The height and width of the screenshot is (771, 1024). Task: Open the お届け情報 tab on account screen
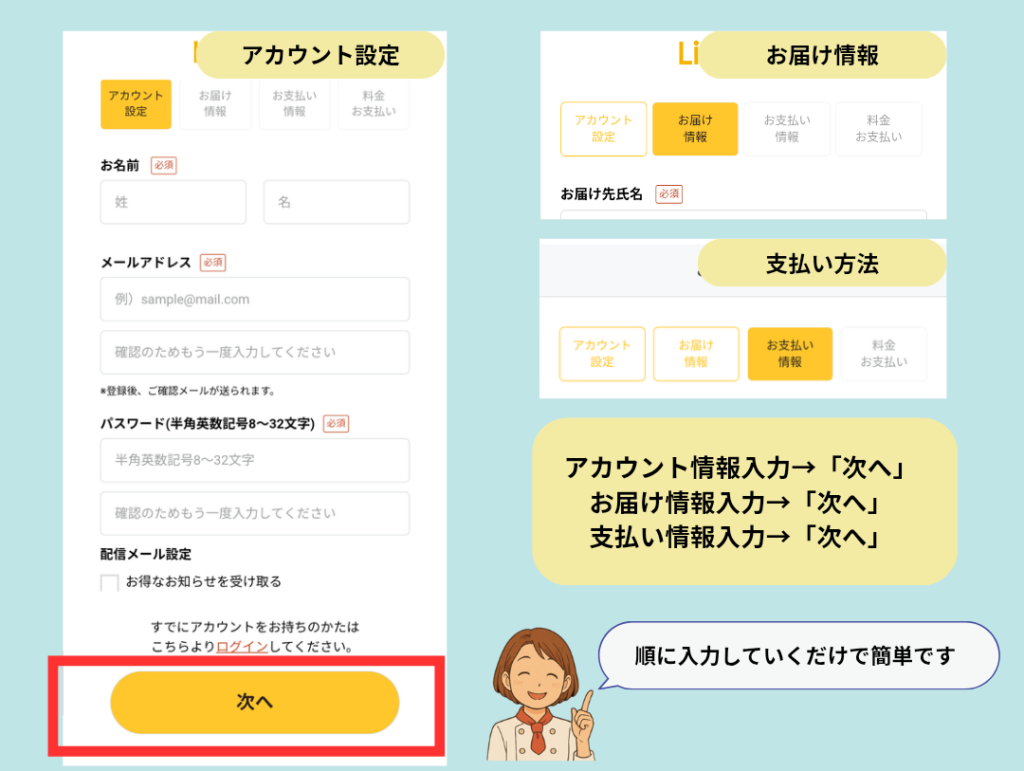[214, 104]
